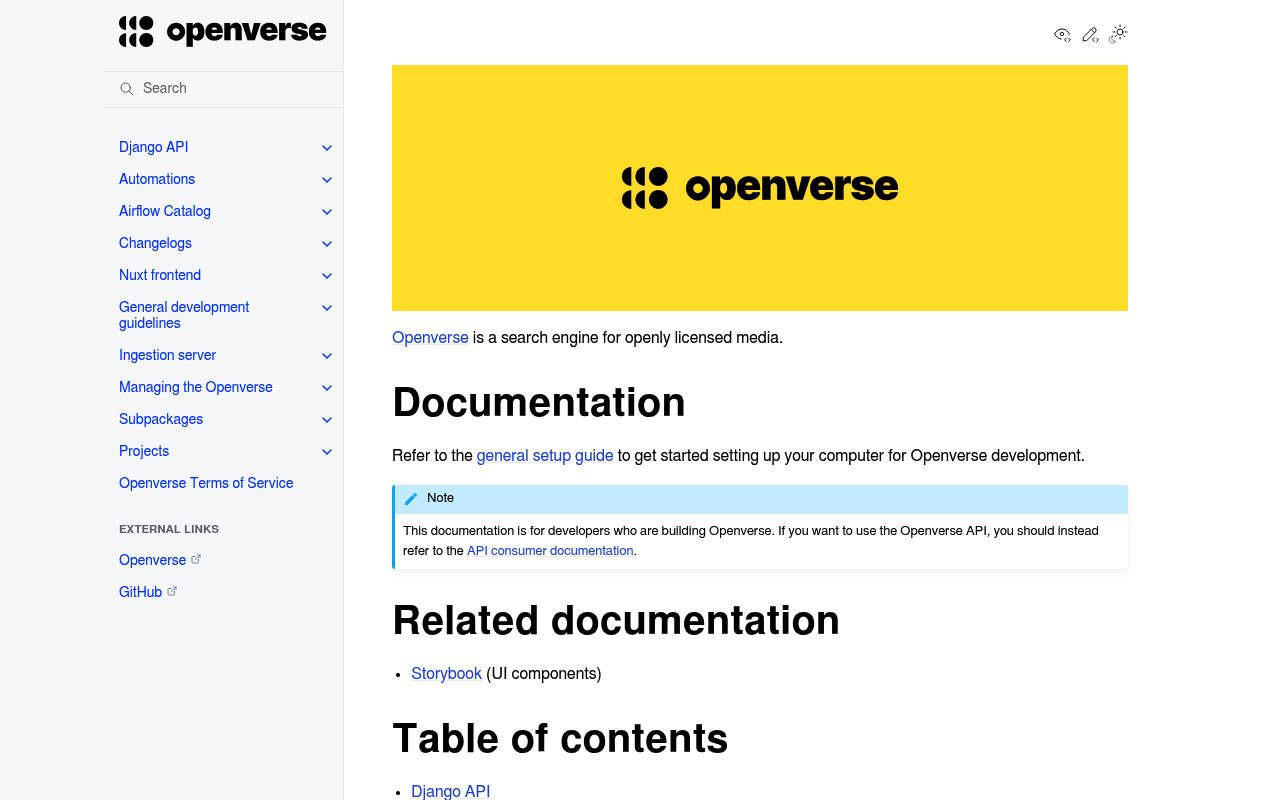Click the Openverse logo in sidebar
Image resolution: width=1280 pixels, height=800 pixels.
click(x=222, y=31)
